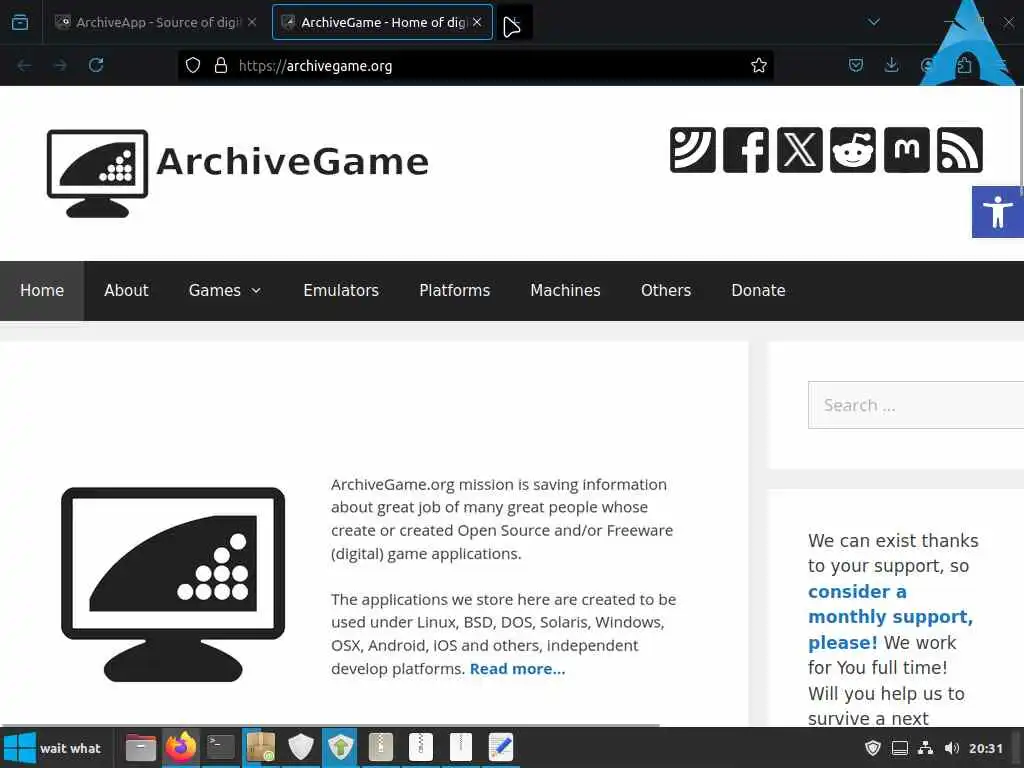
Task: View site security padlock info
Action: 221,65
